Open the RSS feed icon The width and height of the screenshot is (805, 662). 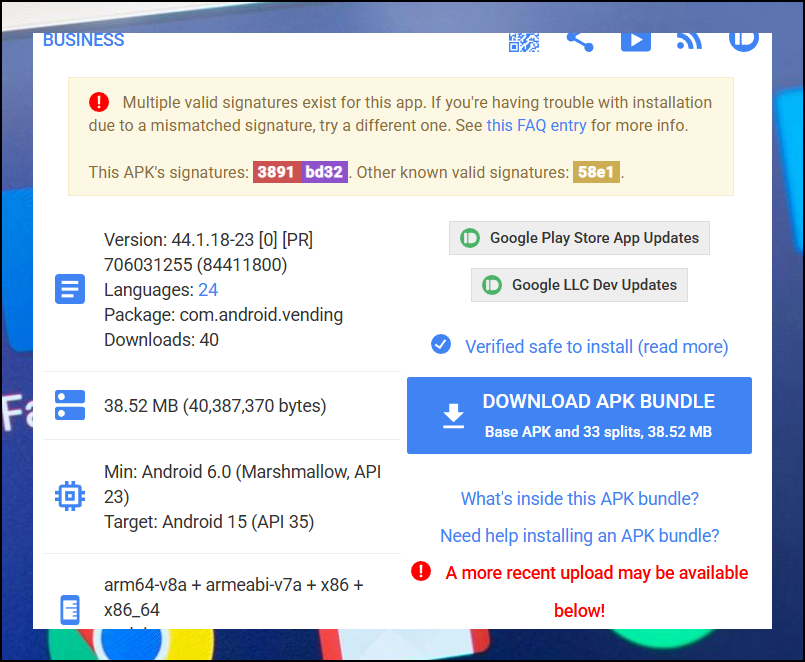(x=689, y=42)
